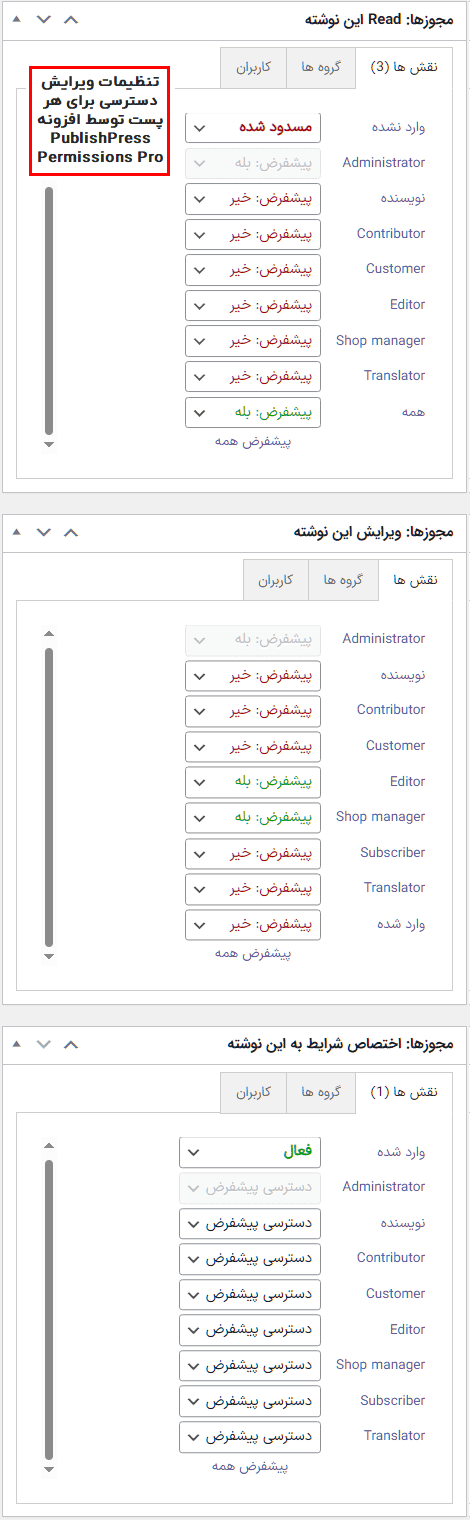Switch to گروه ها tab in اختصاص شرایط panel

pyautogui.click(x=321, y=1092)
